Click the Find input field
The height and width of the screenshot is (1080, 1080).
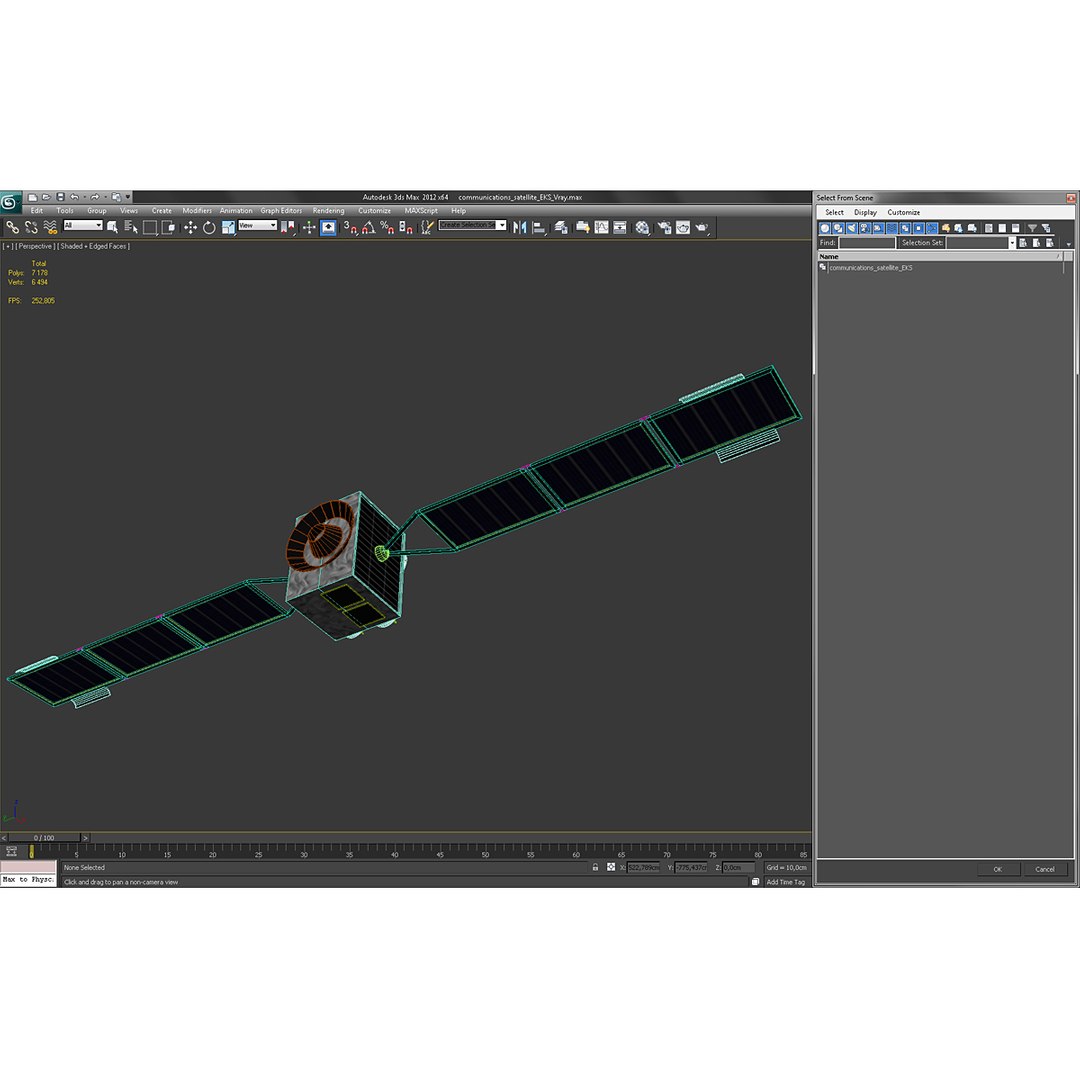coord(866,242)
